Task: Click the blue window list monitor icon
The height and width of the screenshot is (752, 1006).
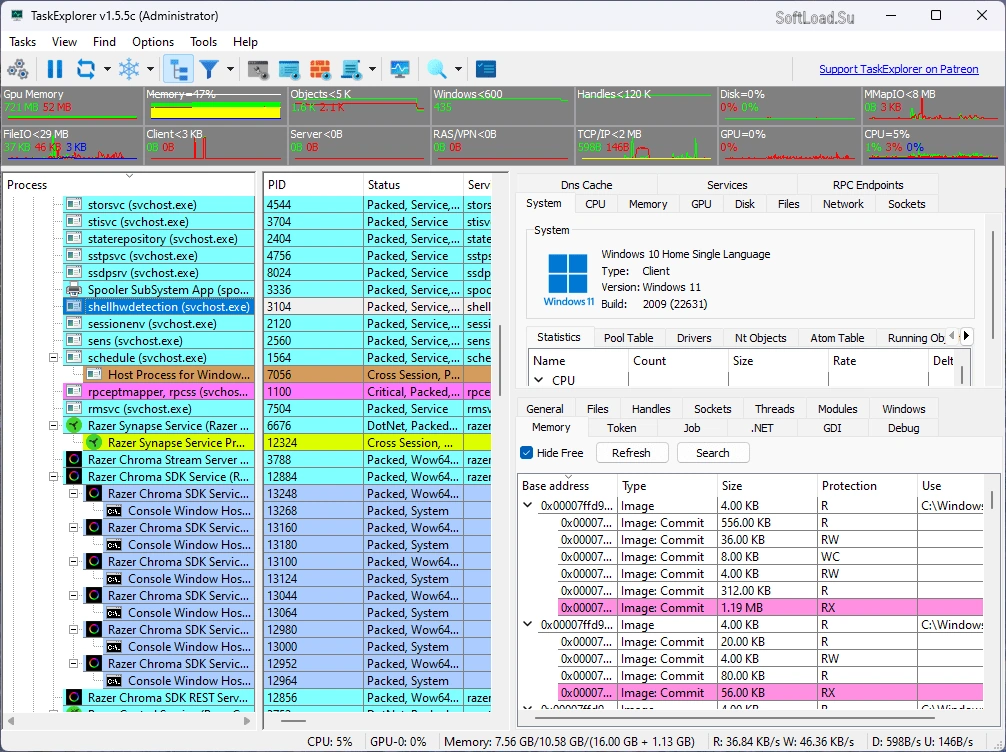Action: [x=289, y=69]
